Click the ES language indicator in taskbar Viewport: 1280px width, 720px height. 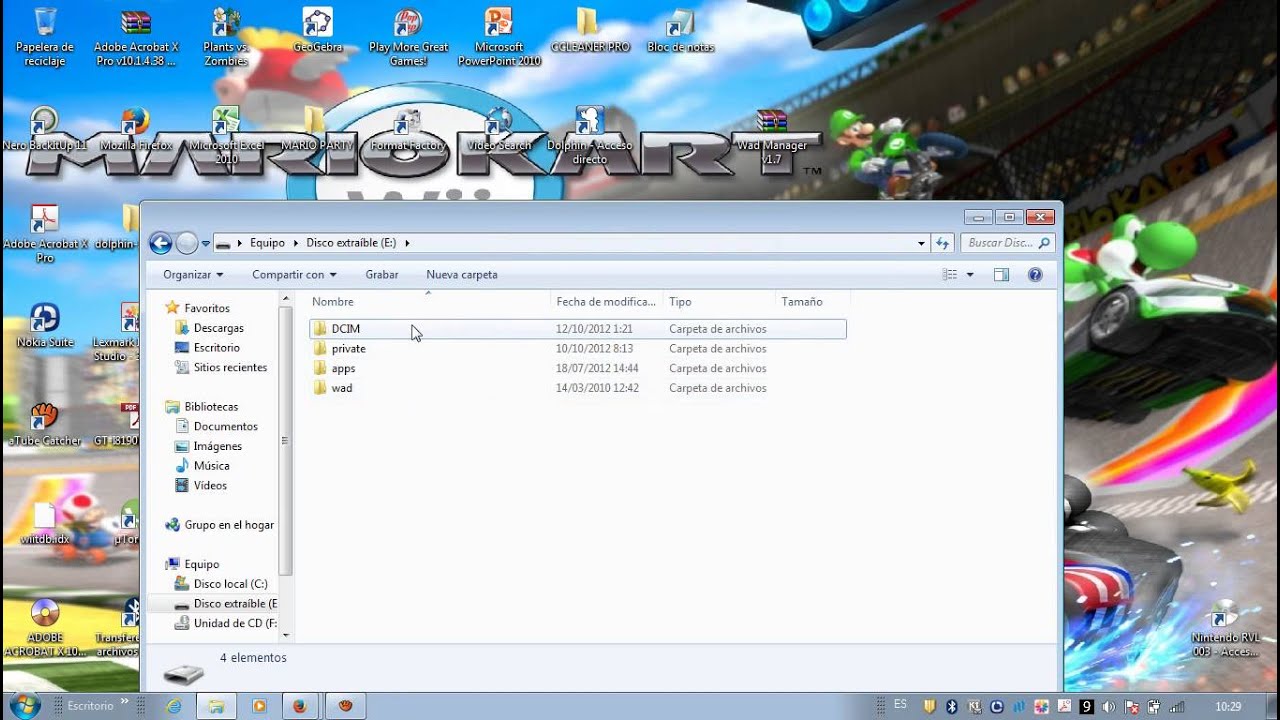pos(901,704)
